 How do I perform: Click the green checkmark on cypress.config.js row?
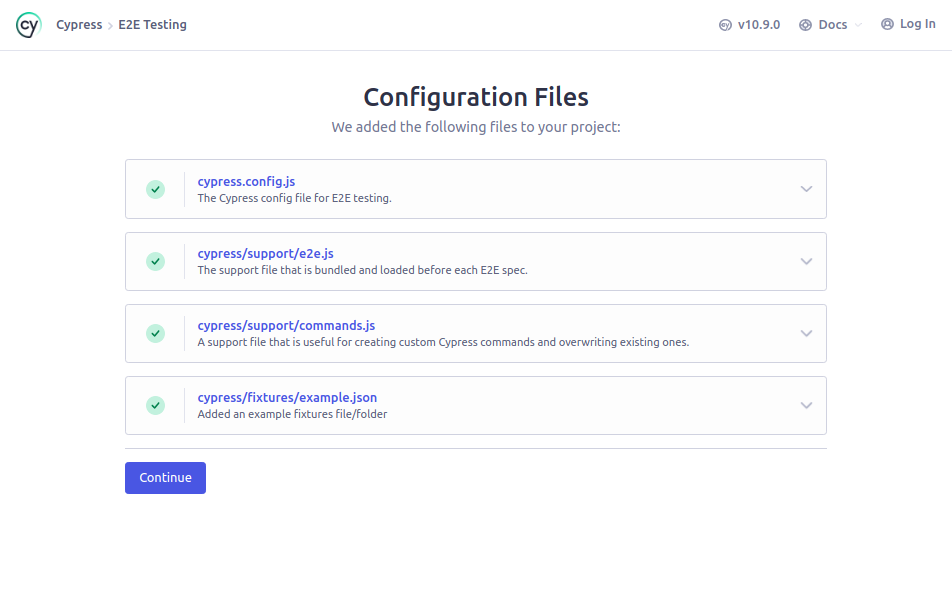click(x=155, y=189)
